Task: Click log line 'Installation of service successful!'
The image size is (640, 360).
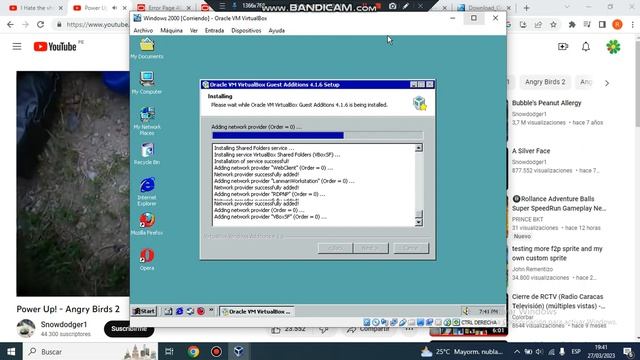Action: click(x=252, y=161)
